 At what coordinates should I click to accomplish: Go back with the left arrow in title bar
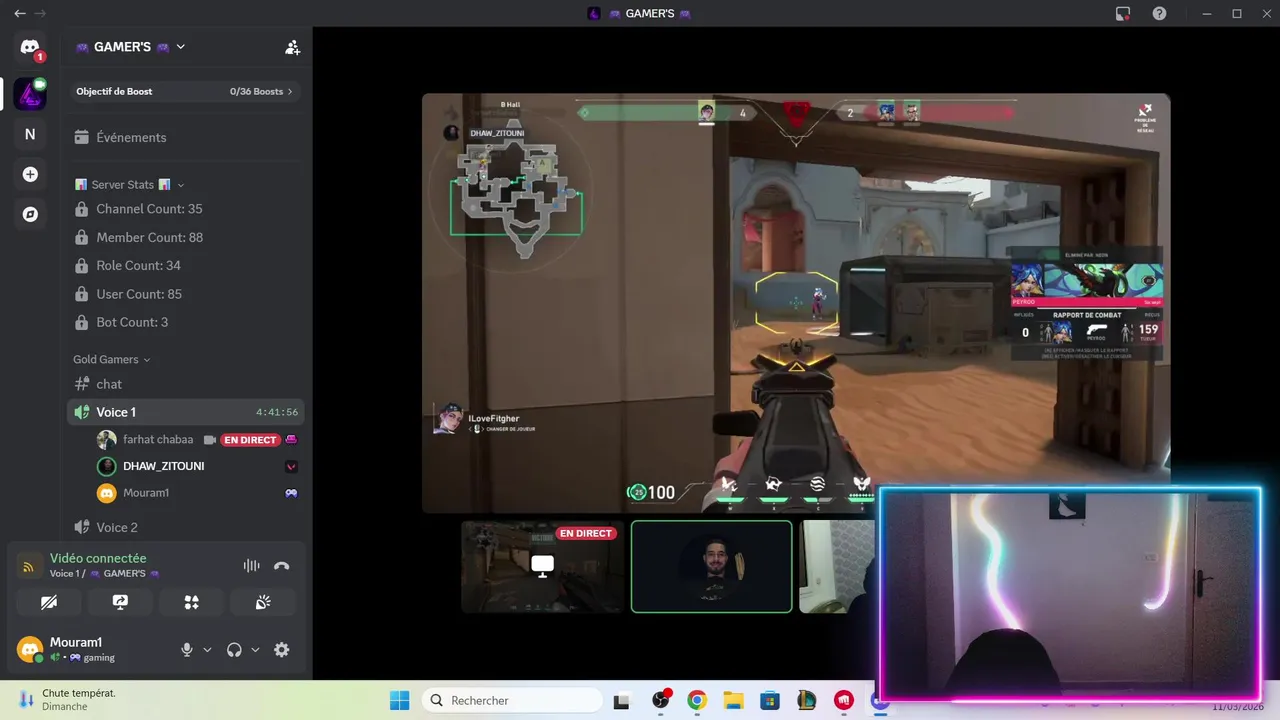click(x=19, y=13)
